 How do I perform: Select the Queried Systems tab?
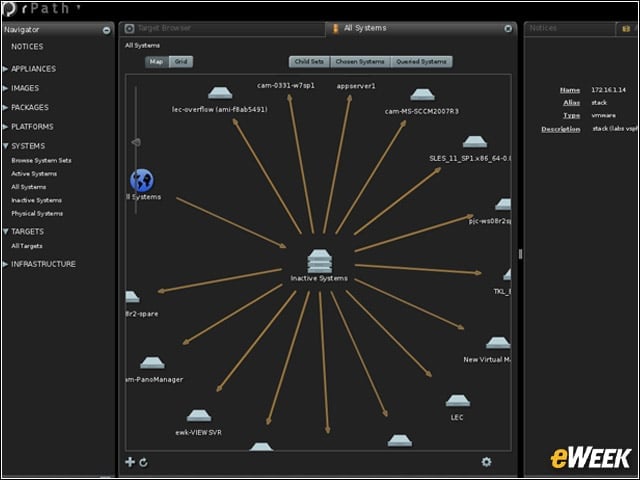[422, 62]
